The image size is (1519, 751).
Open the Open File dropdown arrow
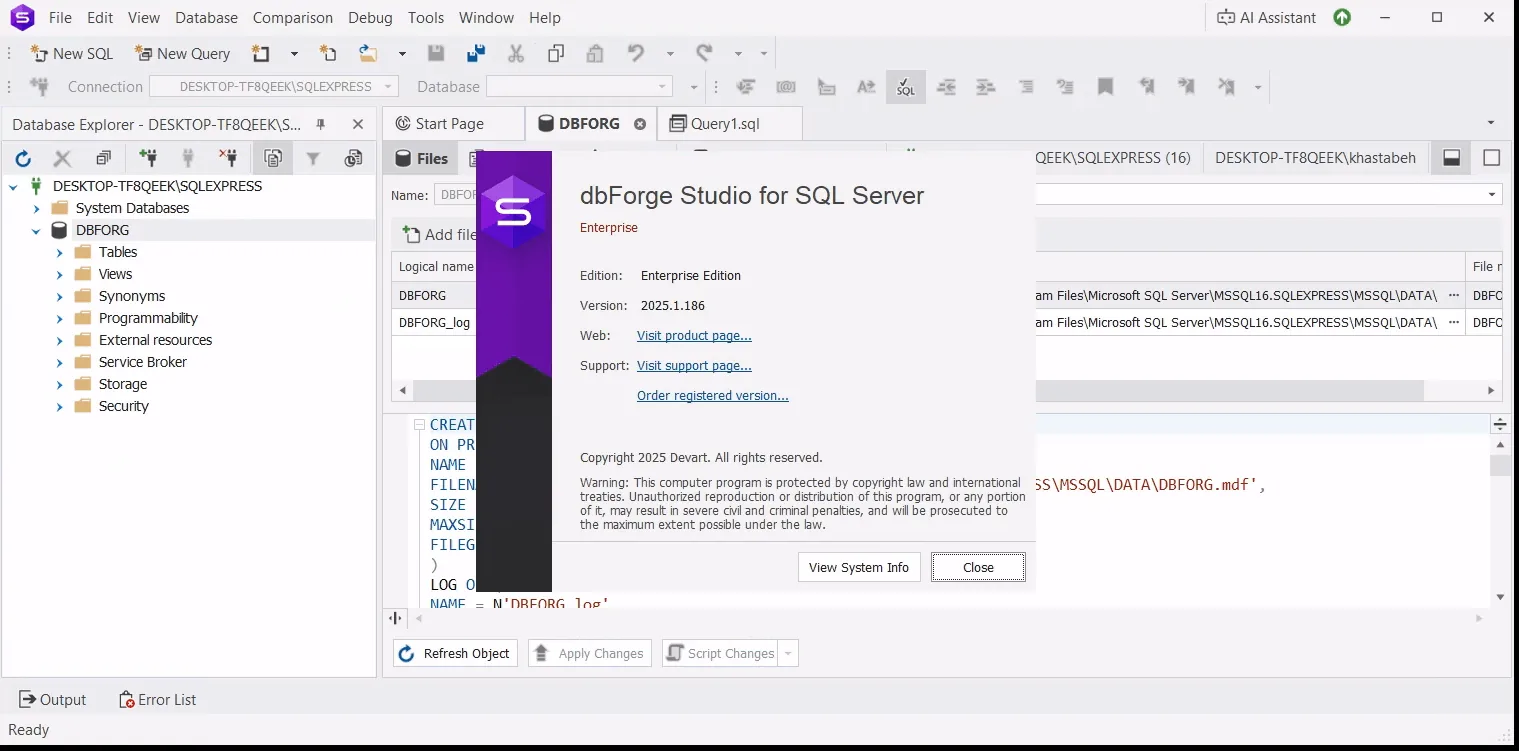pos(402,54)
